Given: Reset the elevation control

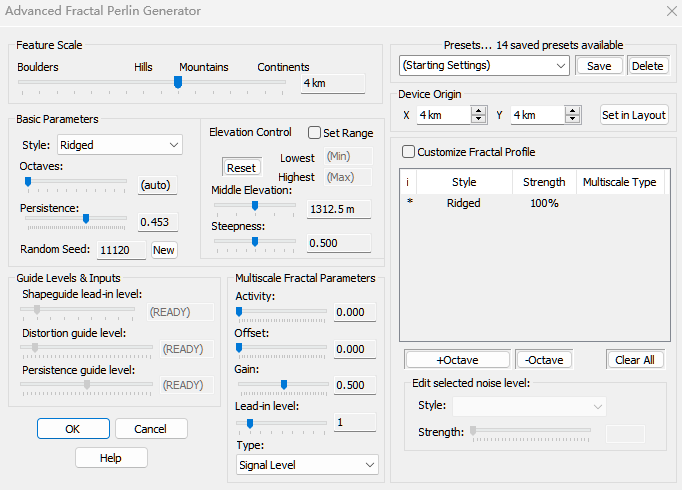Looking at the screenshot, I should [x=241, y=168].
